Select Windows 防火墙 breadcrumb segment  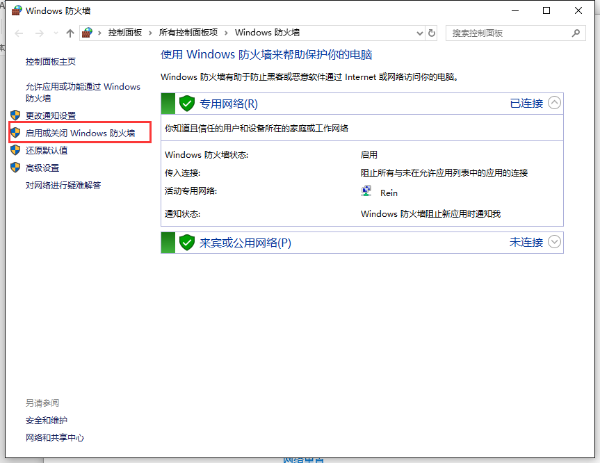267,33
